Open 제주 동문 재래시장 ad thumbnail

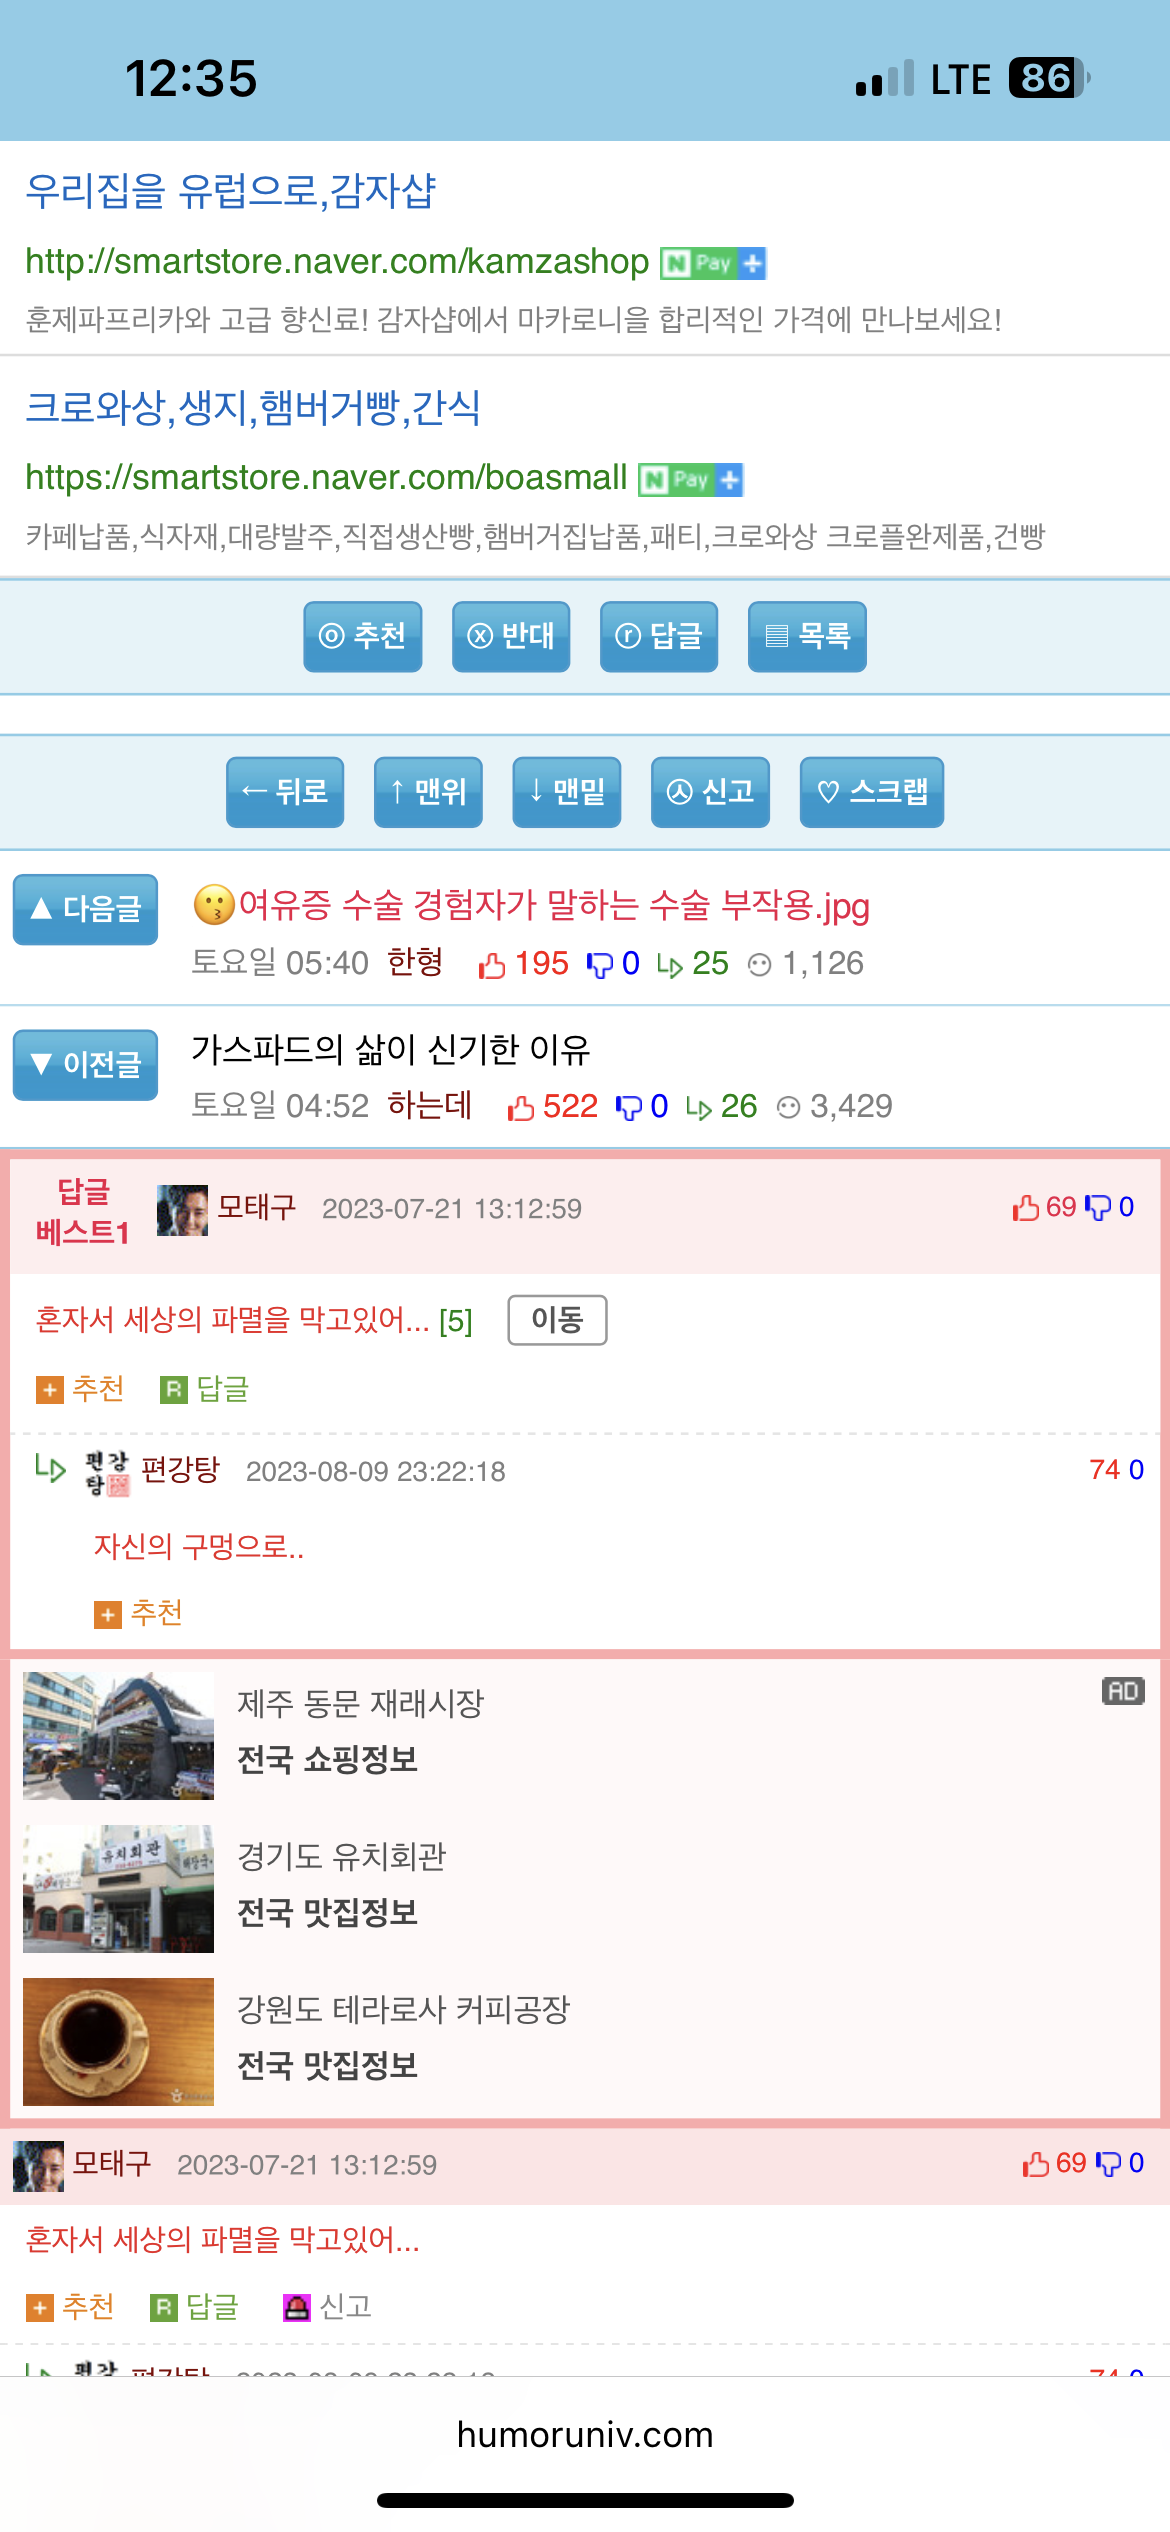118,1736
